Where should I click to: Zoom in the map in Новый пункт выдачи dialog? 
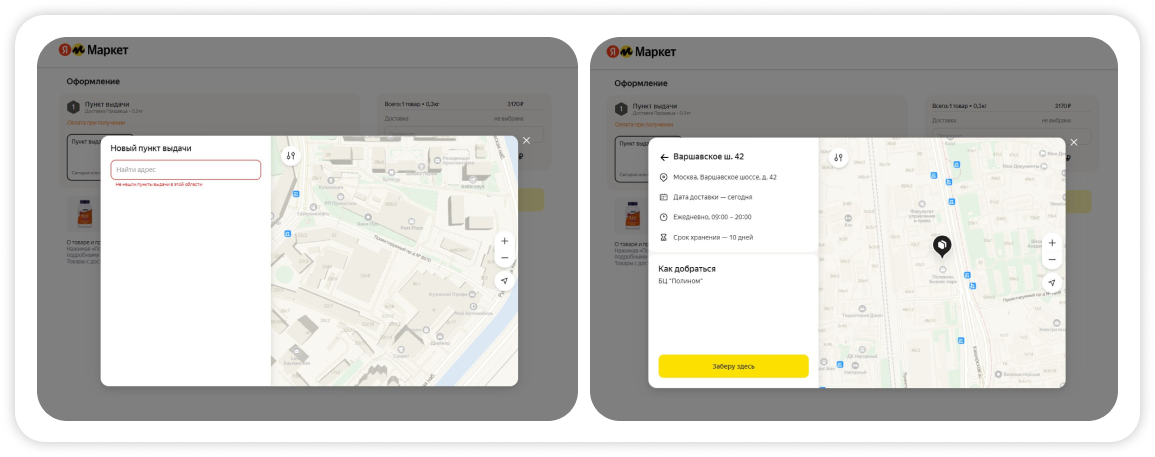click(x=505, y=241)
